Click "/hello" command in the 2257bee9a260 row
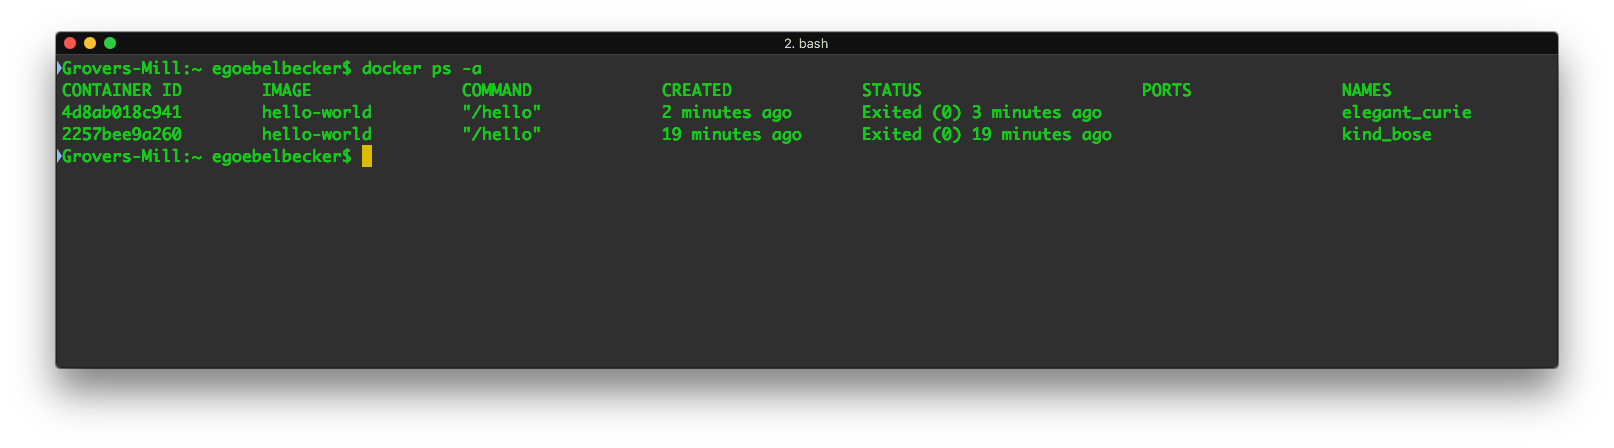Screen dimensions: 1614x448 pos(502,134)
